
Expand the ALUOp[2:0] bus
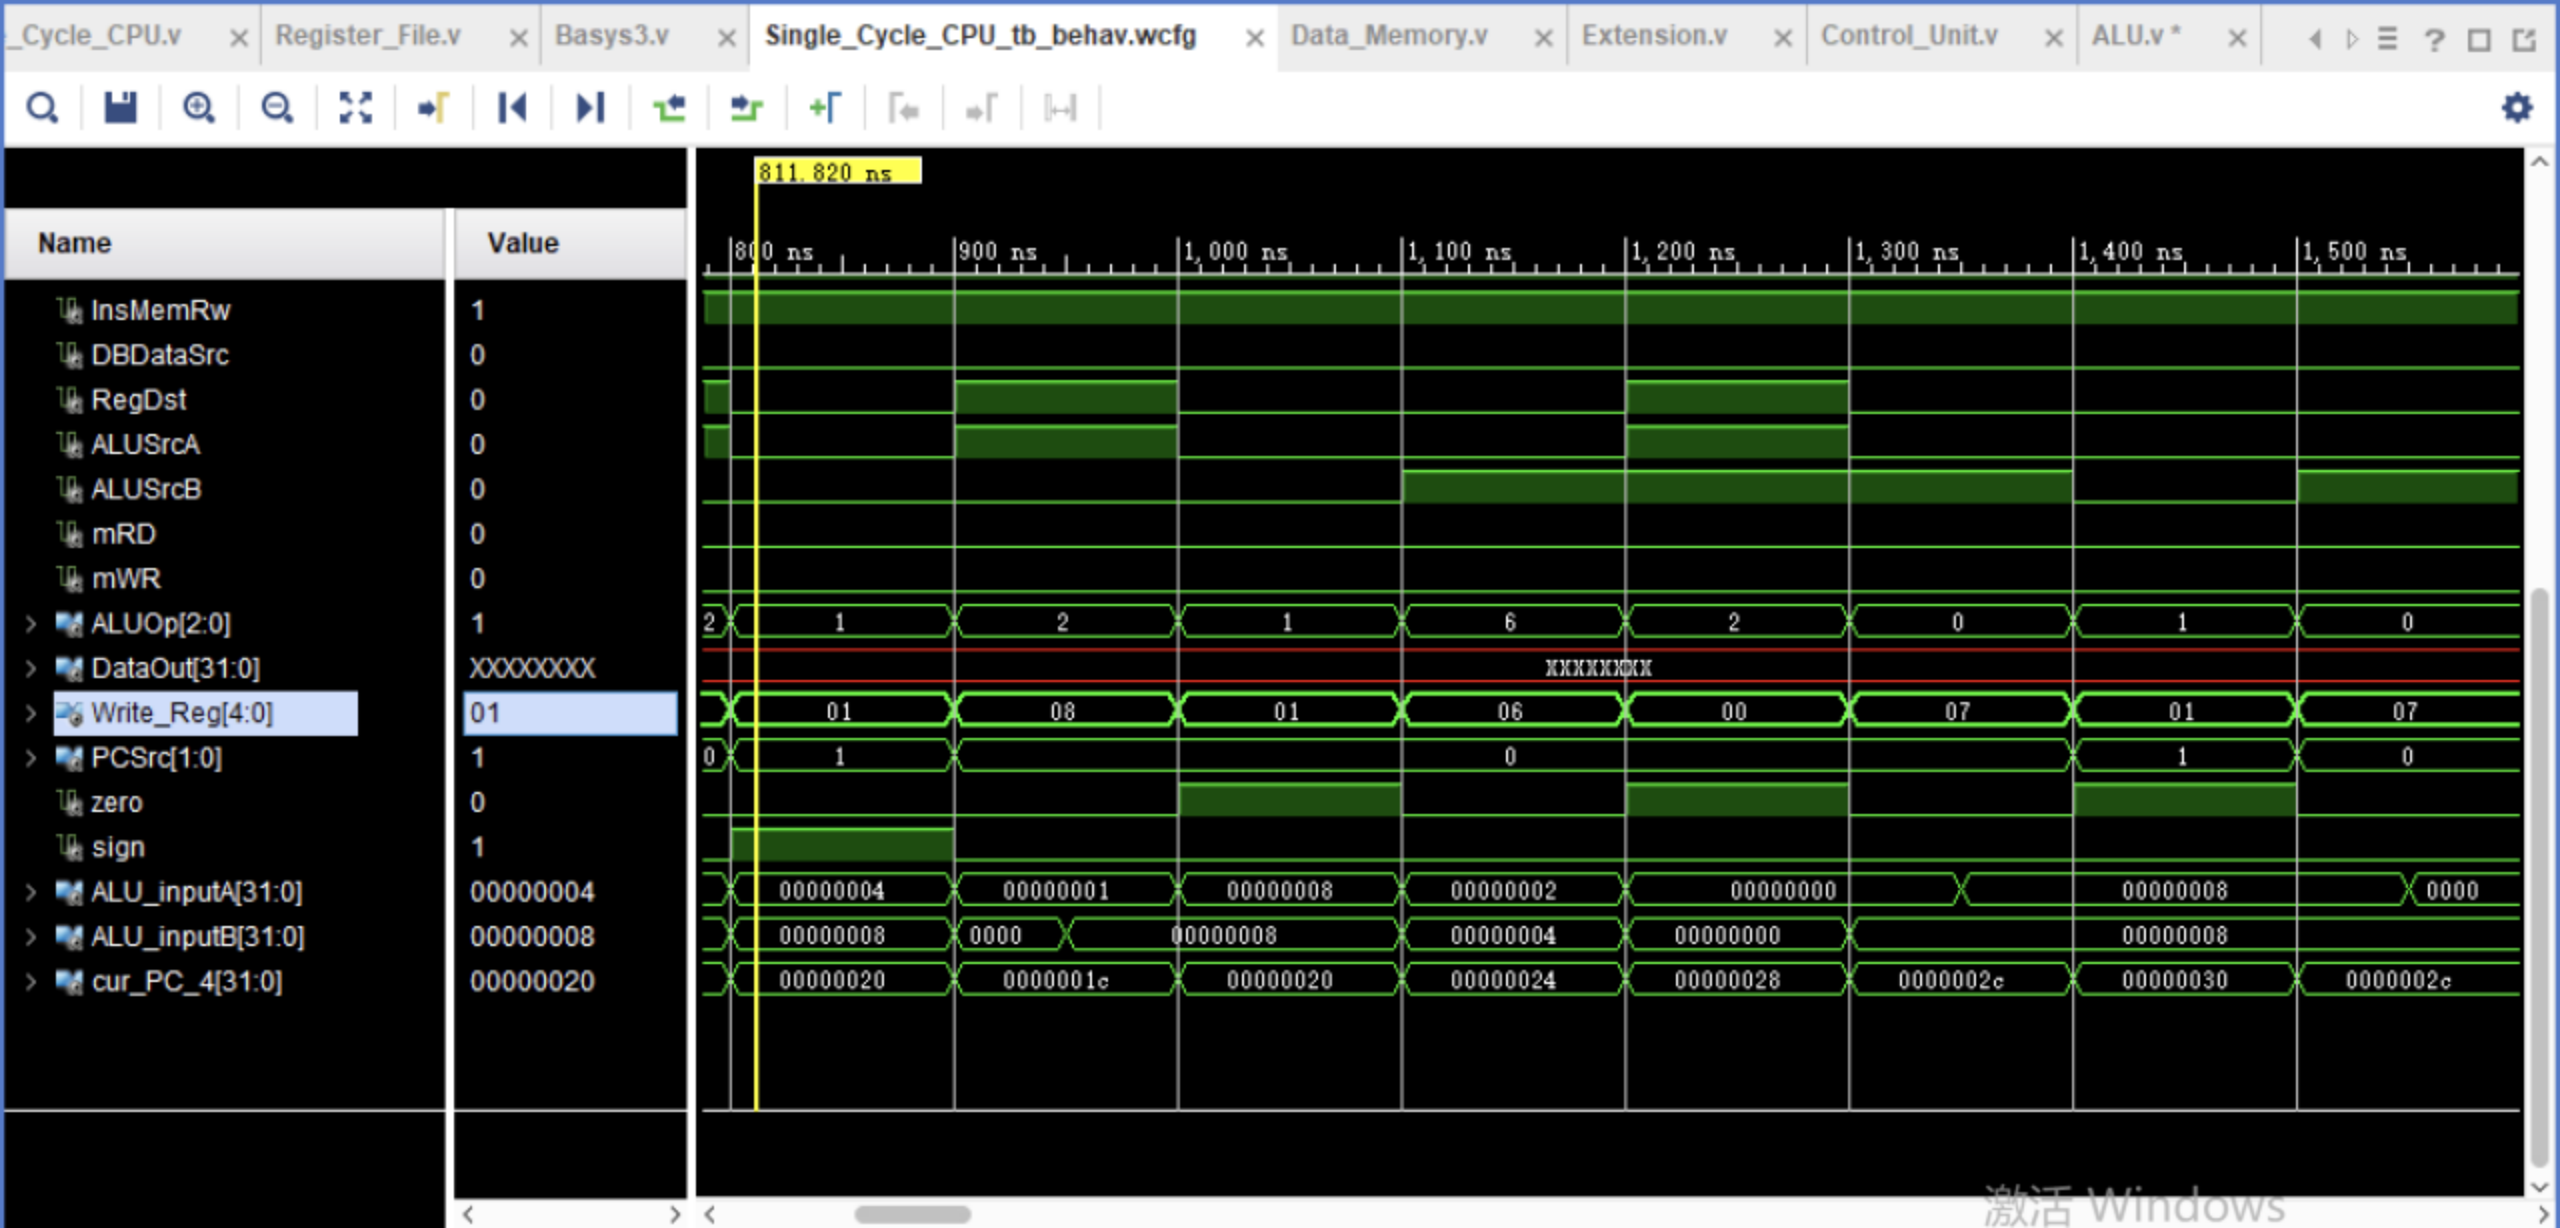(30, 624)
